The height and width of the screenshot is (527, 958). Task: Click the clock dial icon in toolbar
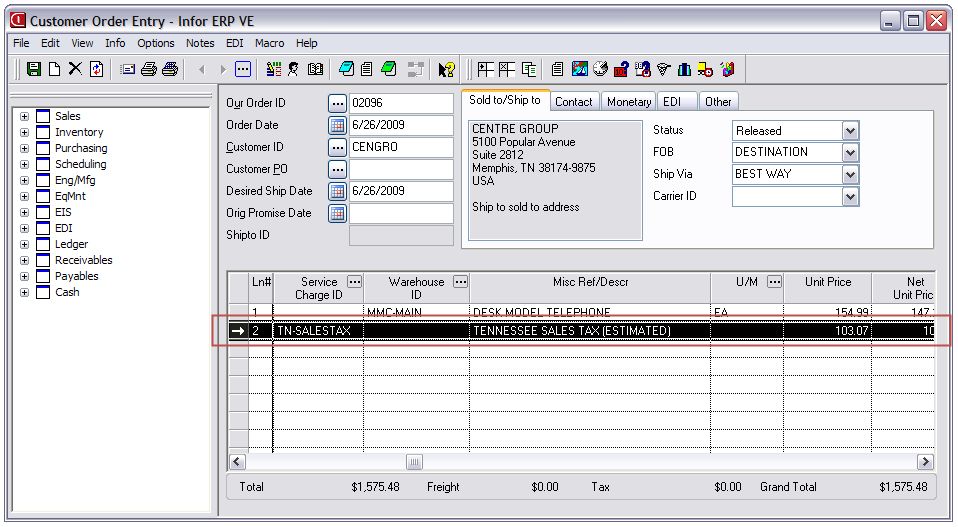[x=601, y=69]
